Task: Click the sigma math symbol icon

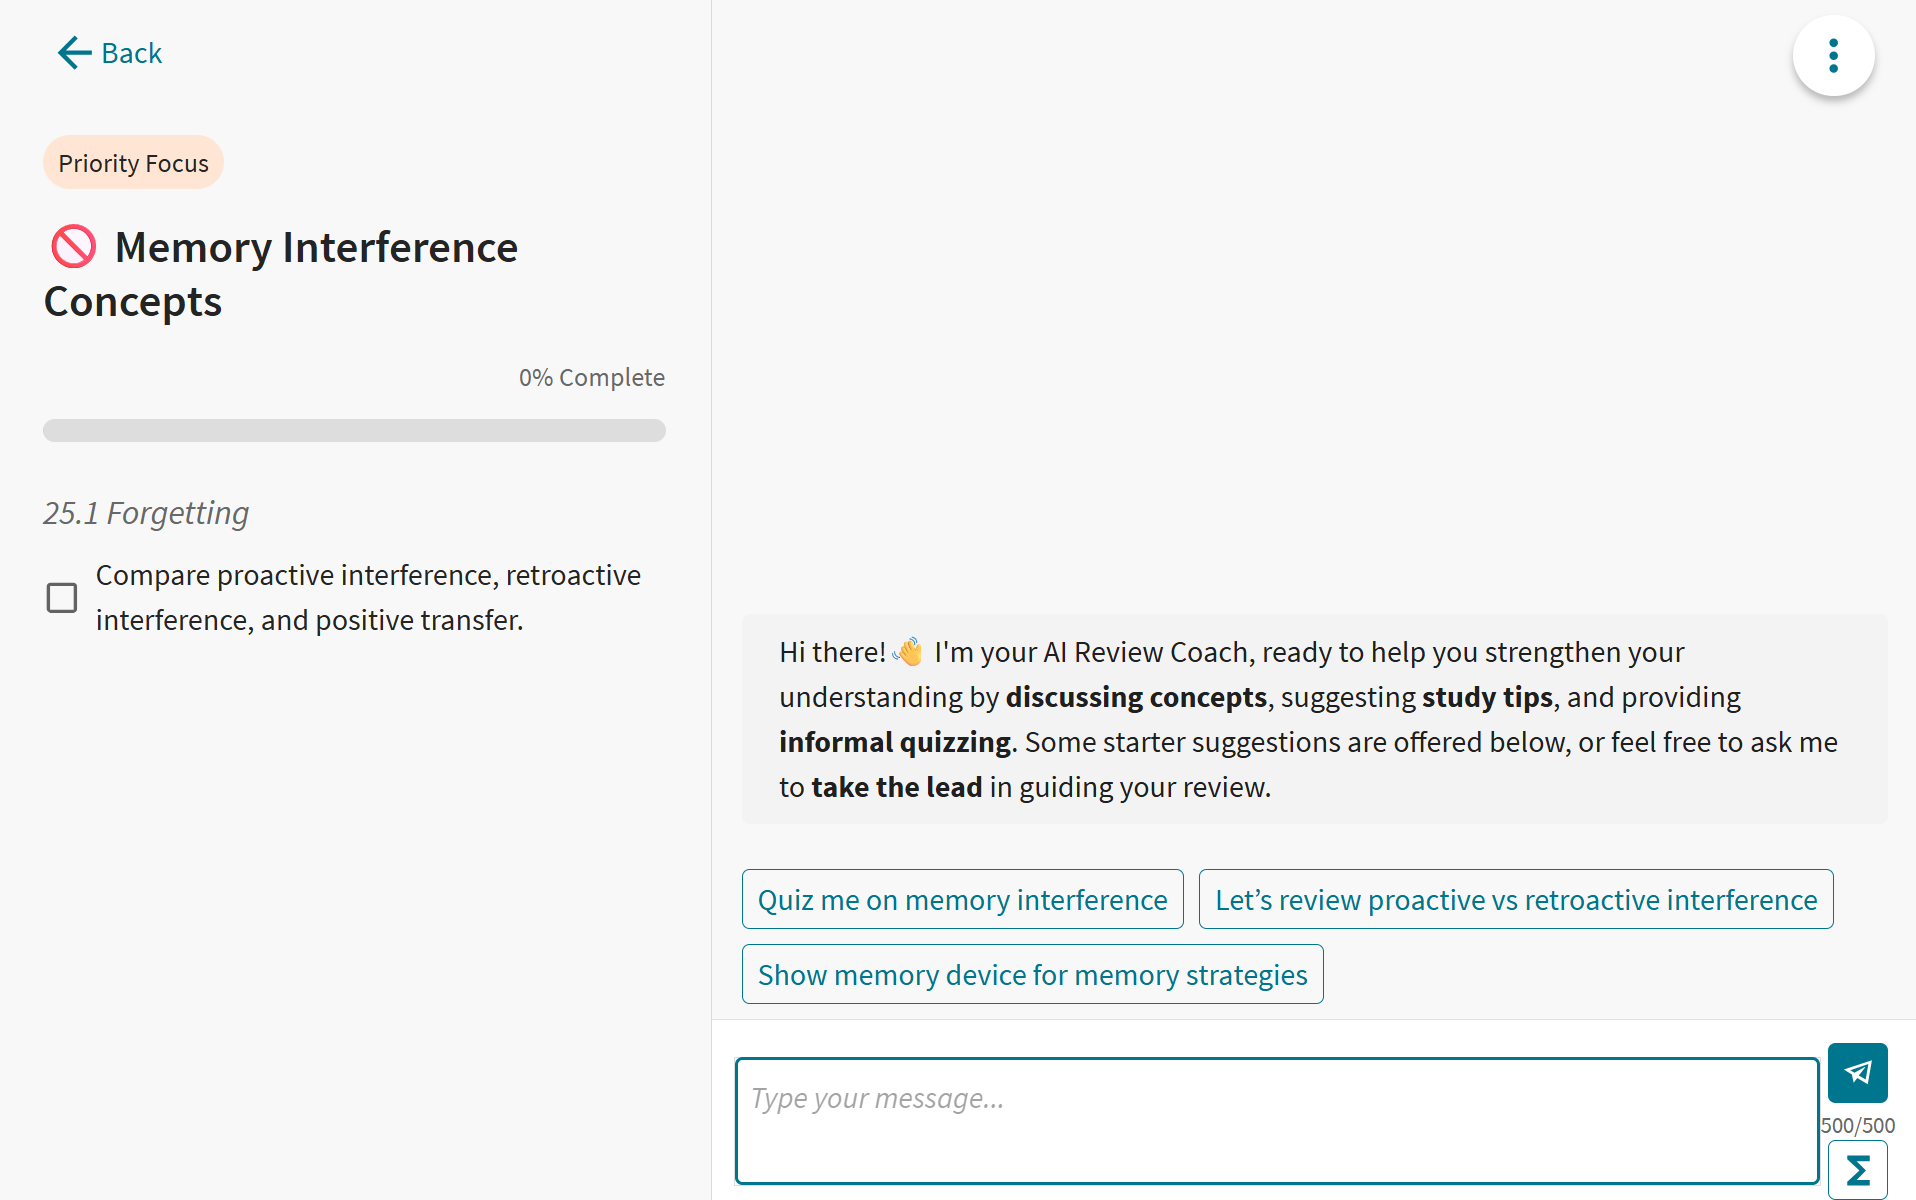Action: point(1857,1168)
